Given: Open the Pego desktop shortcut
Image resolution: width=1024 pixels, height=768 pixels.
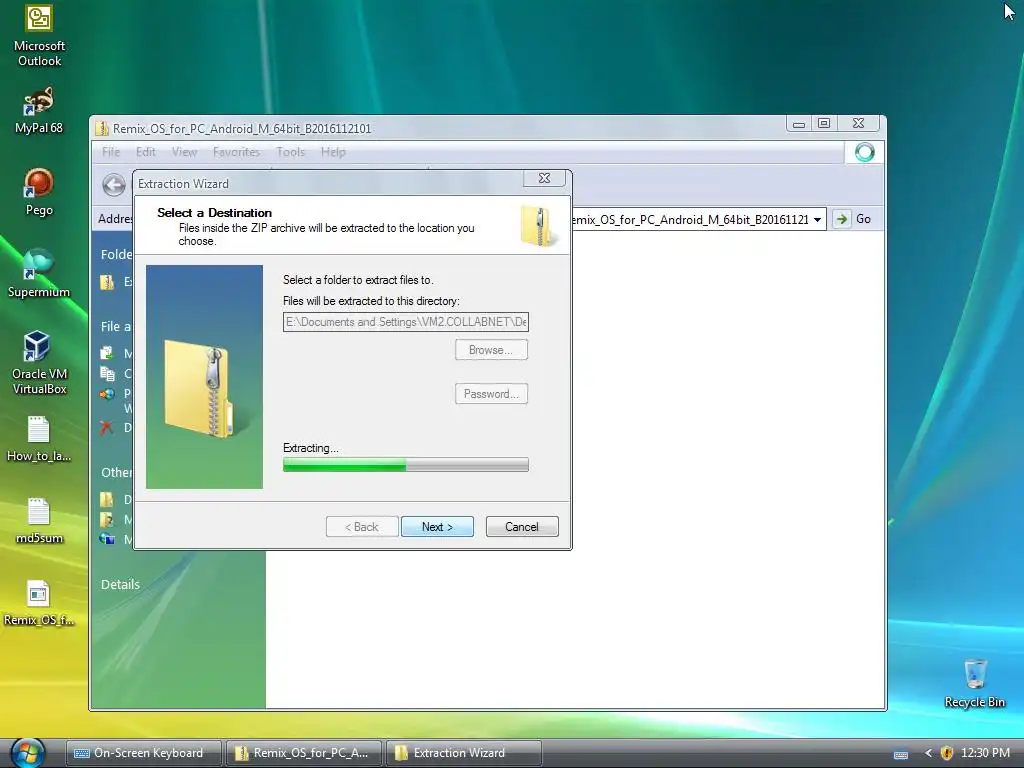Looking at the screenshot, I should coord(39,192).
